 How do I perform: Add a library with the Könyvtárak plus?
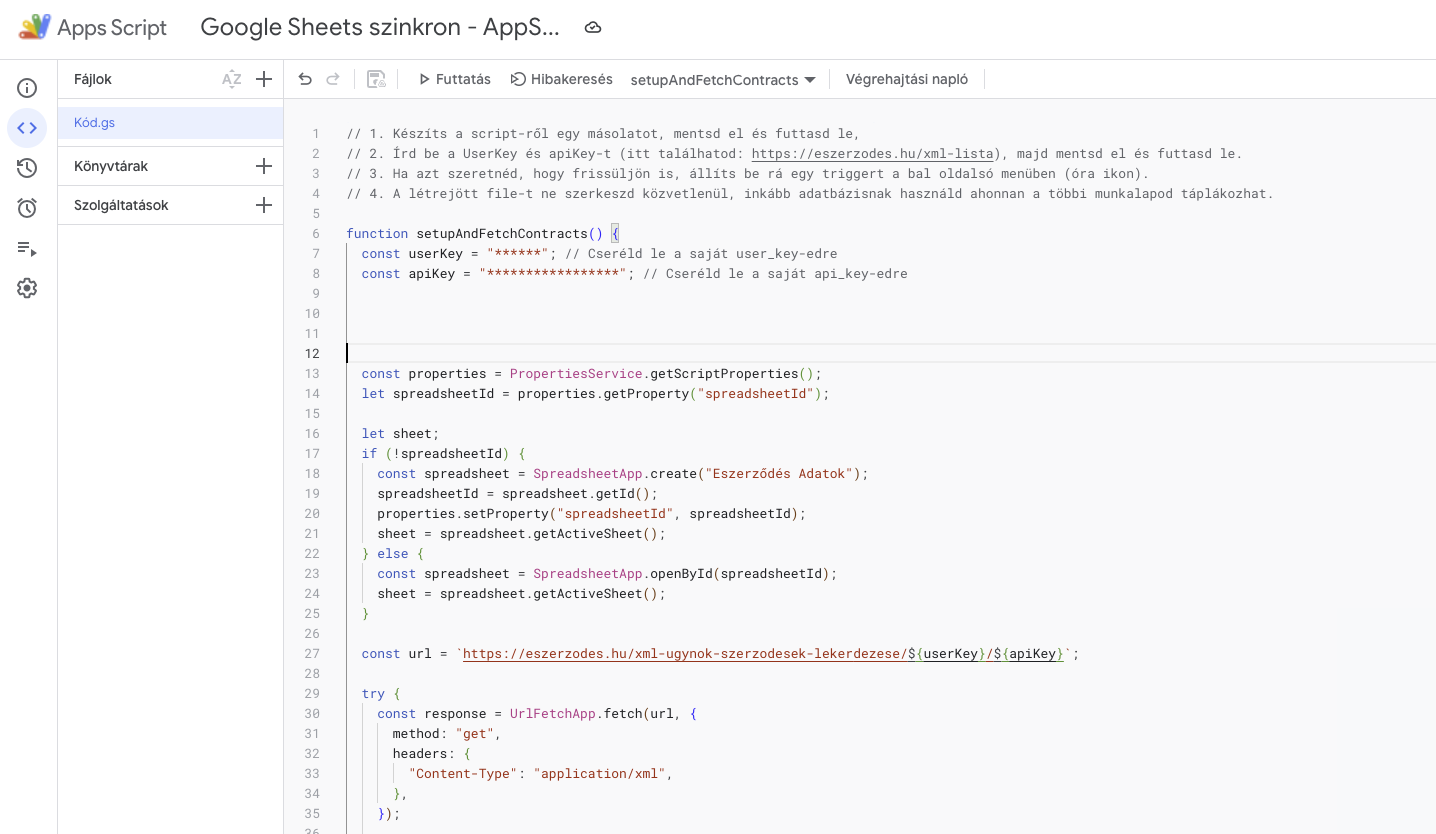click(x=263, y=166)
